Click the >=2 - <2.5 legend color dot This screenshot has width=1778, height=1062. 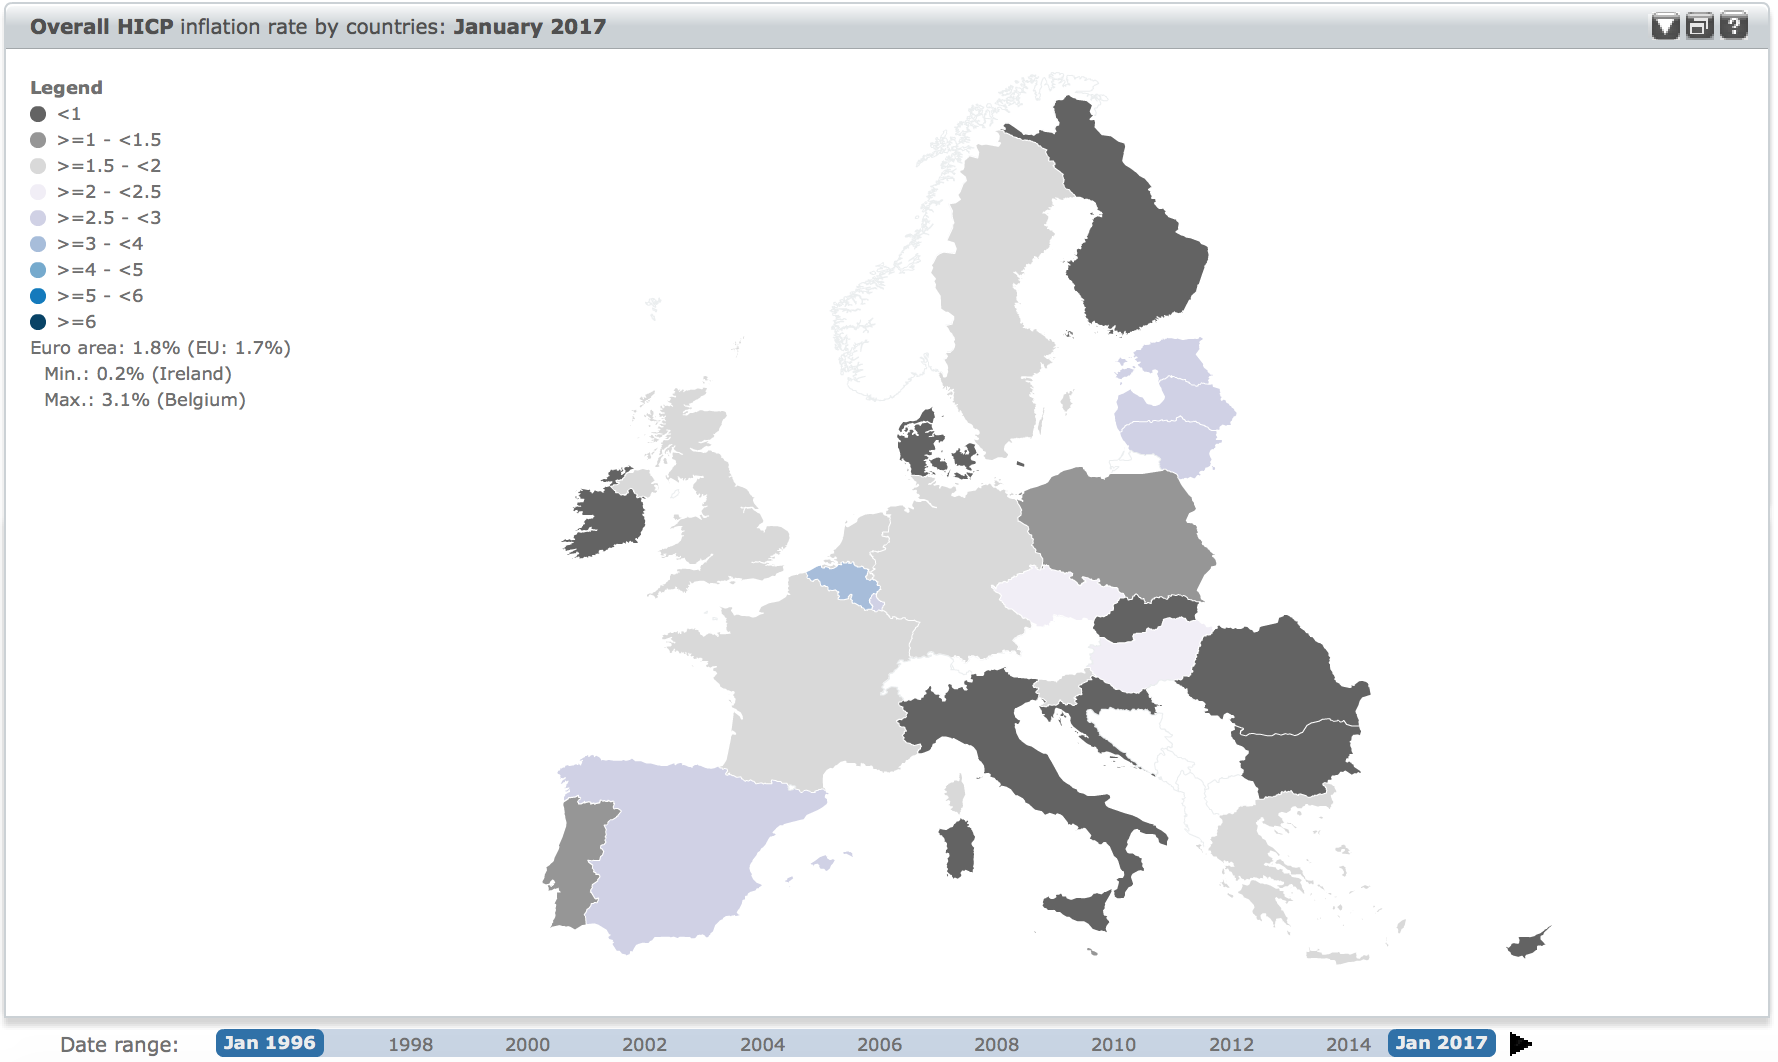tap(38, 192)
